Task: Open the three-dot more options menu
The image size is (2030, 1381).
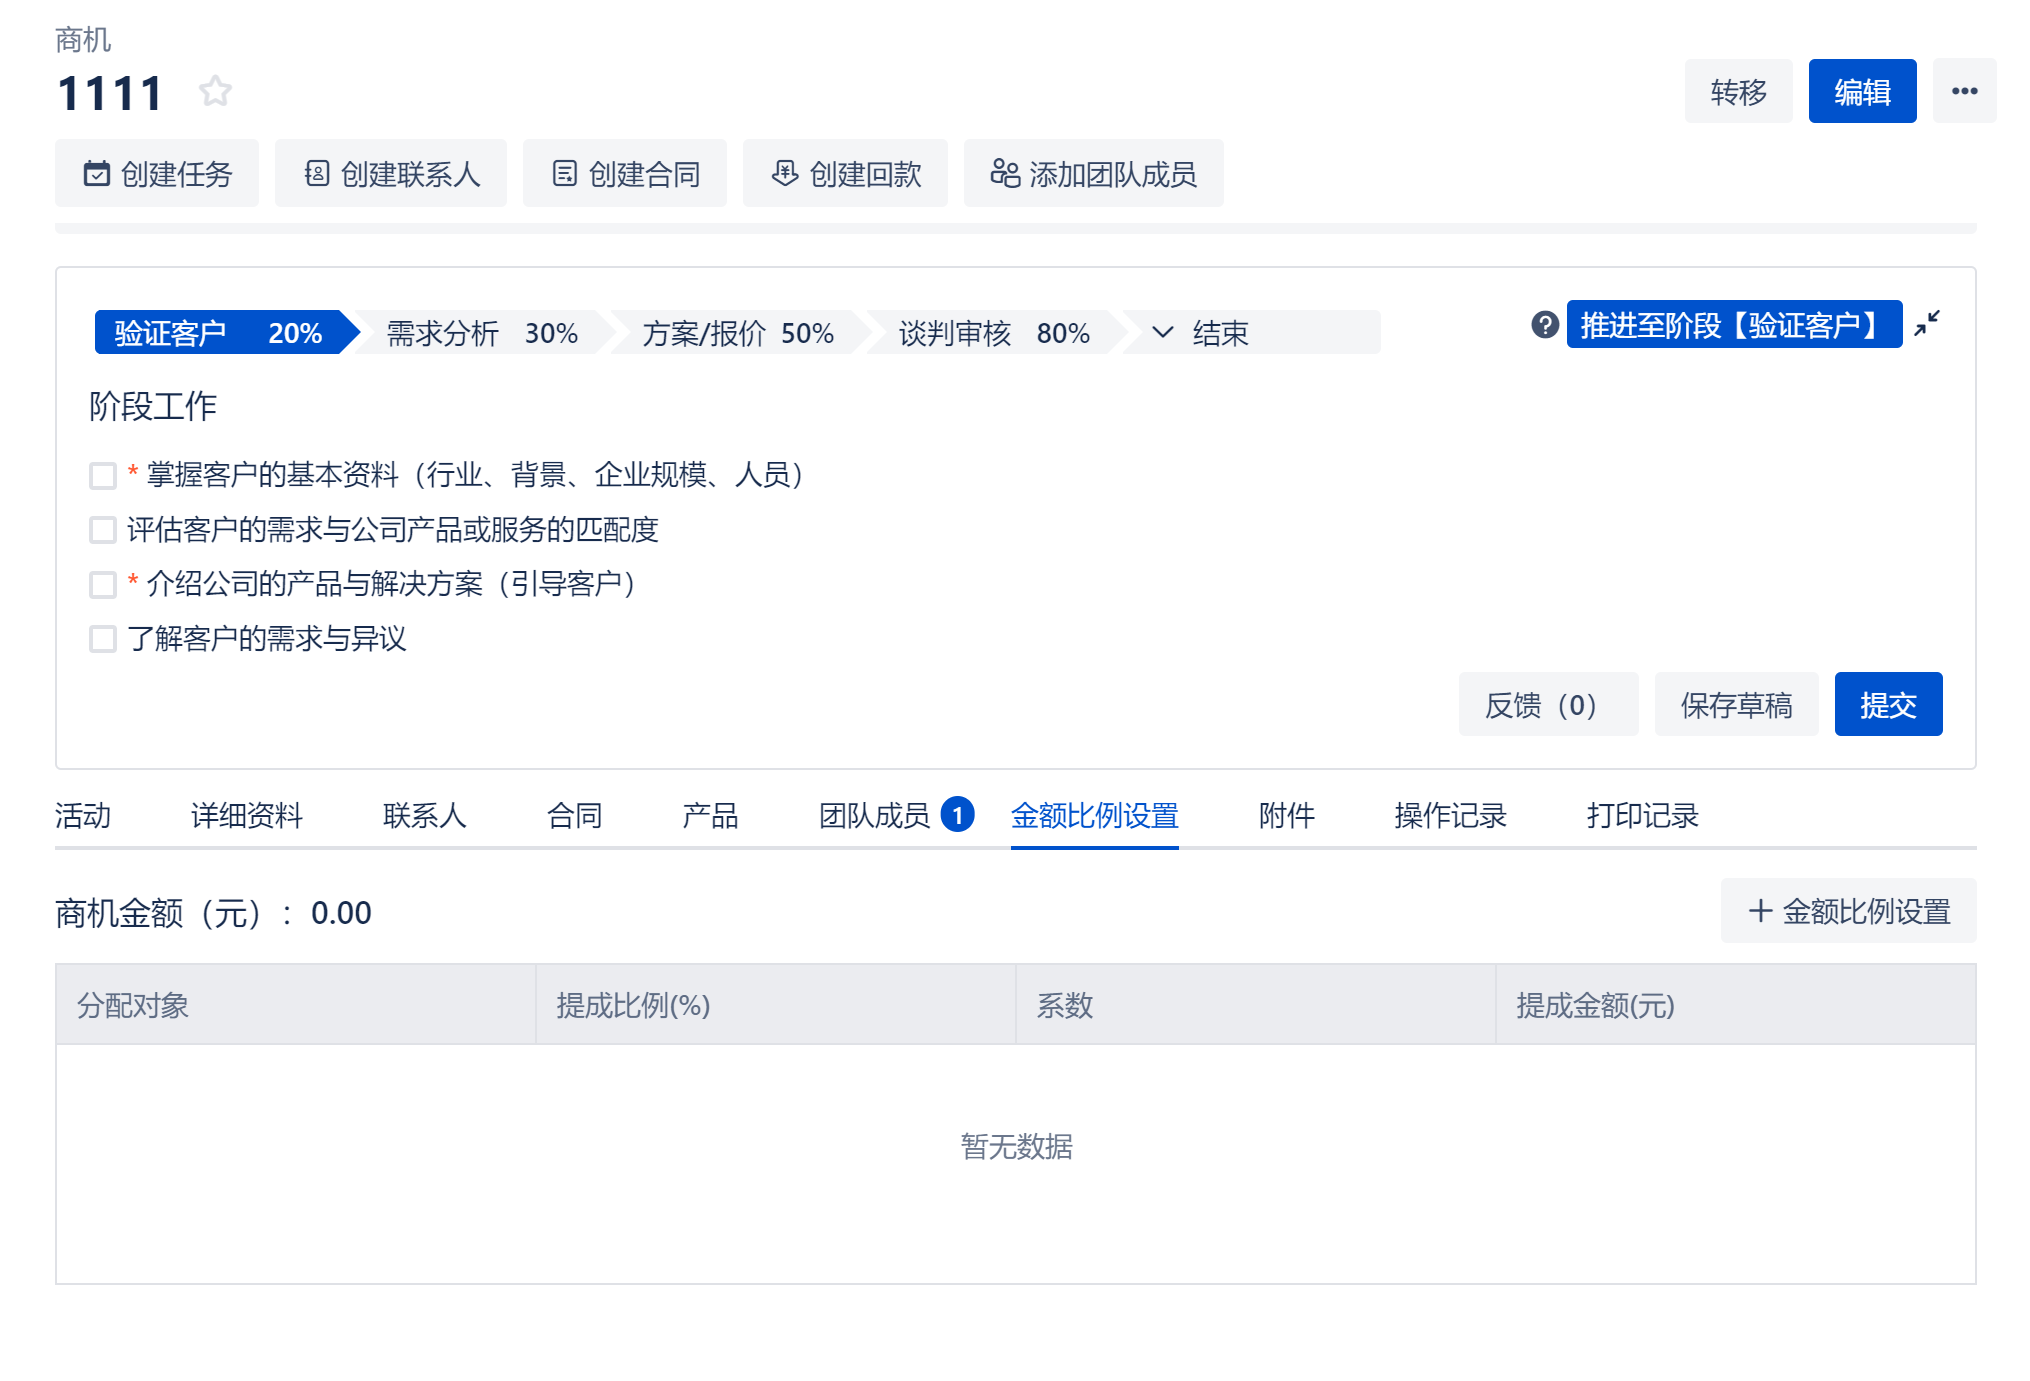Action: pyautogui.click(x=1964, y=91)
